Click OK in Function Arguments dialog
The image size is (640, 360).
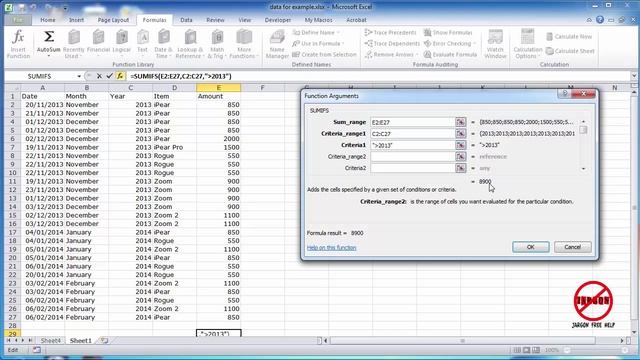point(531,247)
